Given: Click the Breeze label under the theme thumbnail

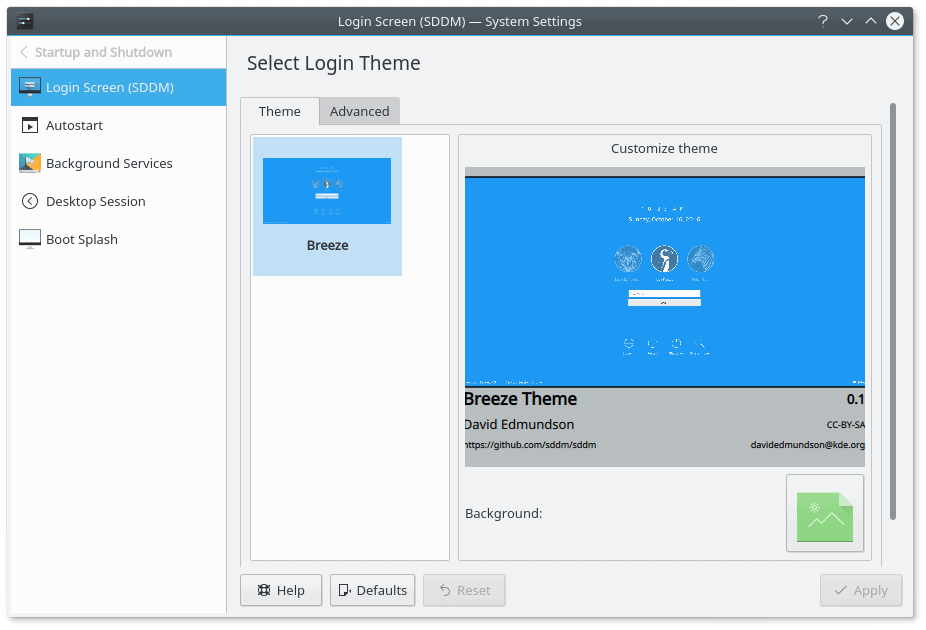Looking at the screenshot, I should [328, 246].
